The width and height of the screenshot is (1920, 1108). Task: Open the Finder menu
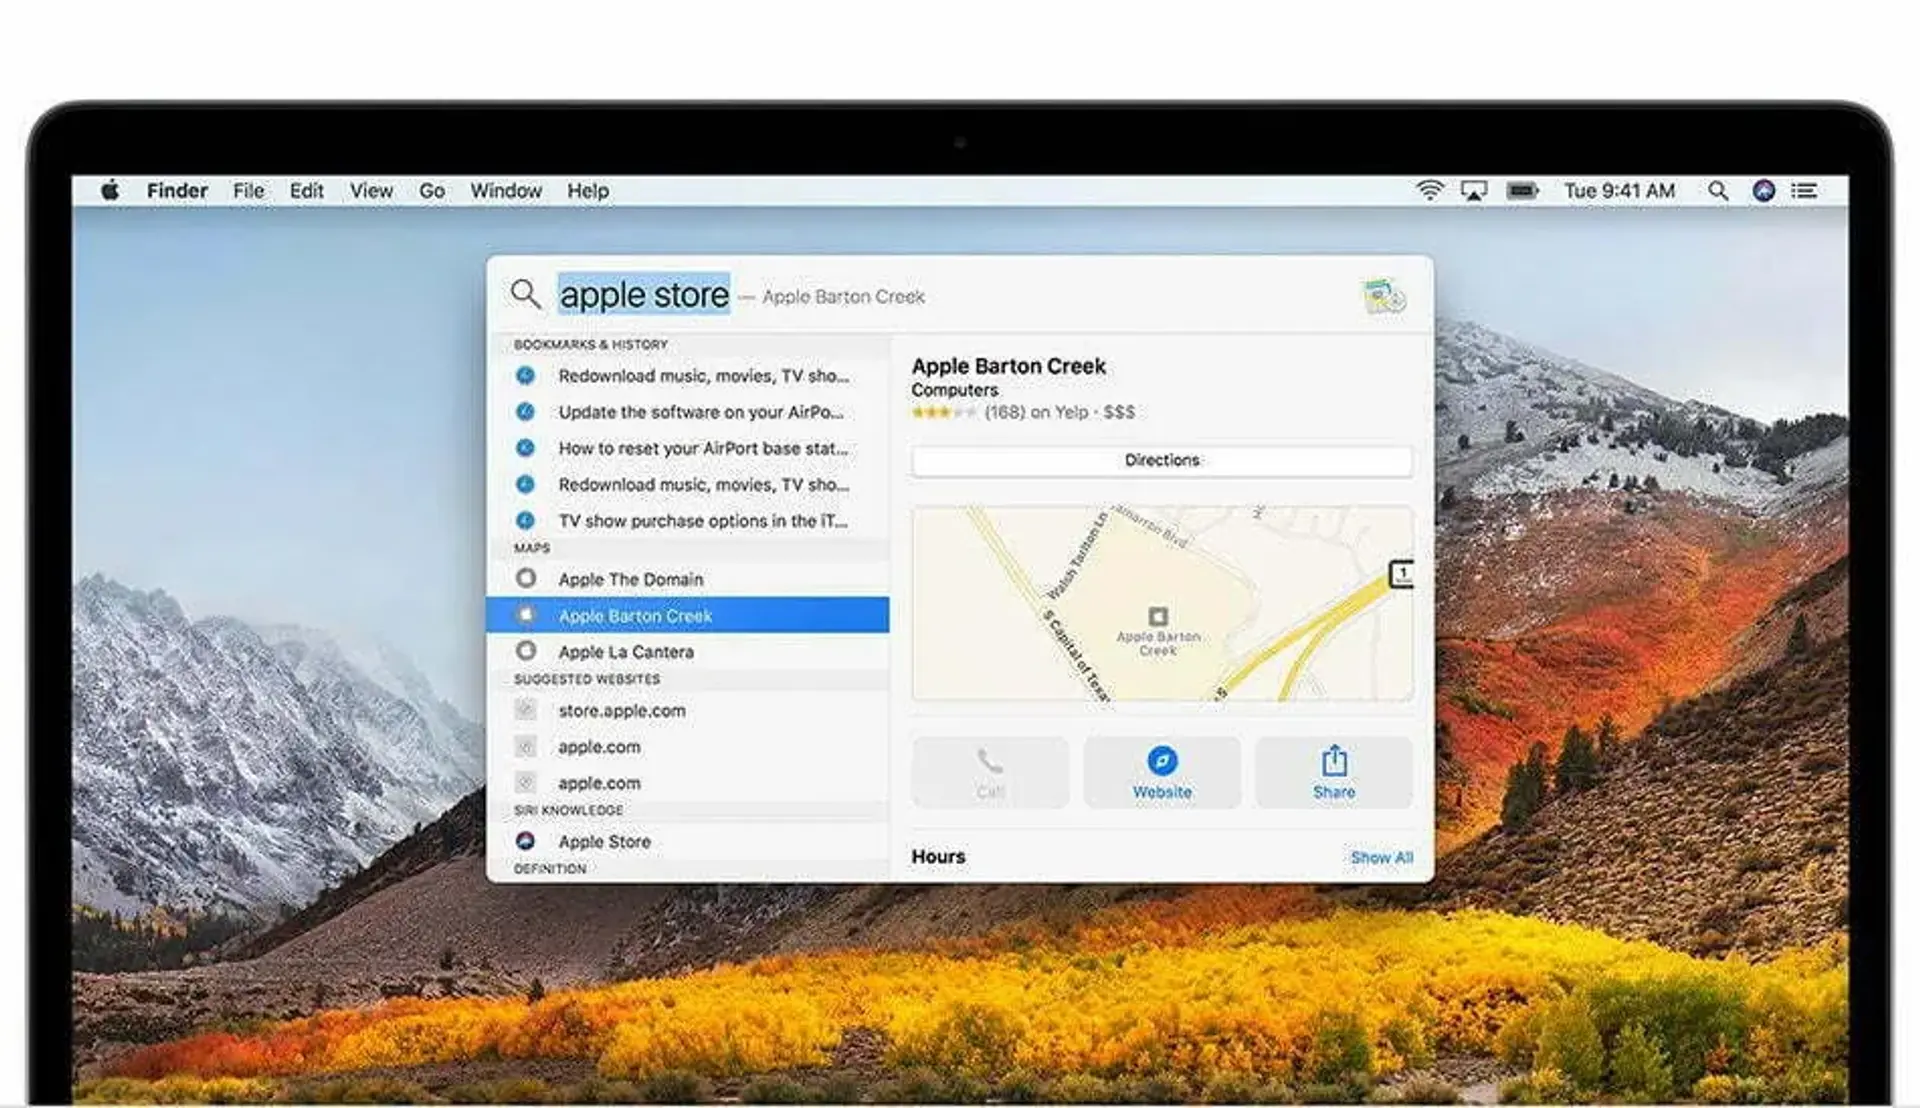point(177,190)
